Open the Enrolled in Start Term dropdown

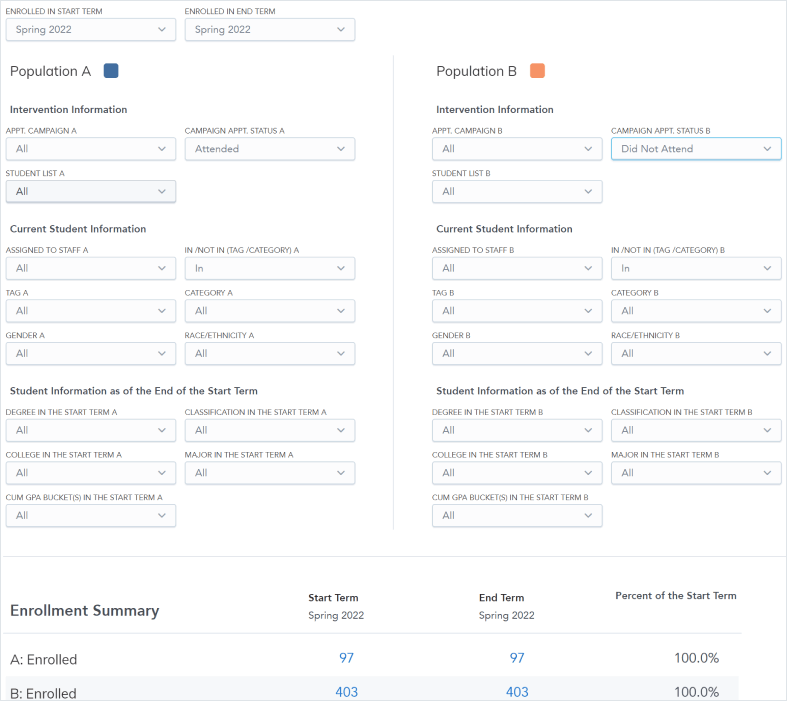(x=90, y=30)
